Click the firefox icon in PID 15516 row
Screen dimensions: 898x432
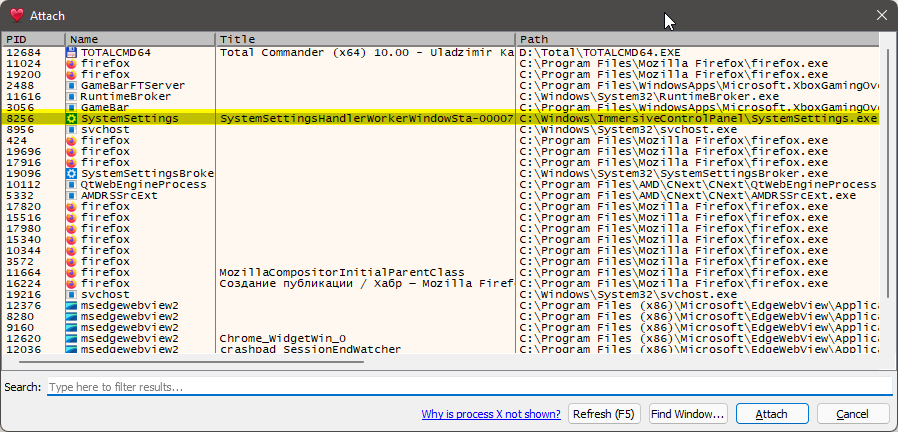point(72,217)
